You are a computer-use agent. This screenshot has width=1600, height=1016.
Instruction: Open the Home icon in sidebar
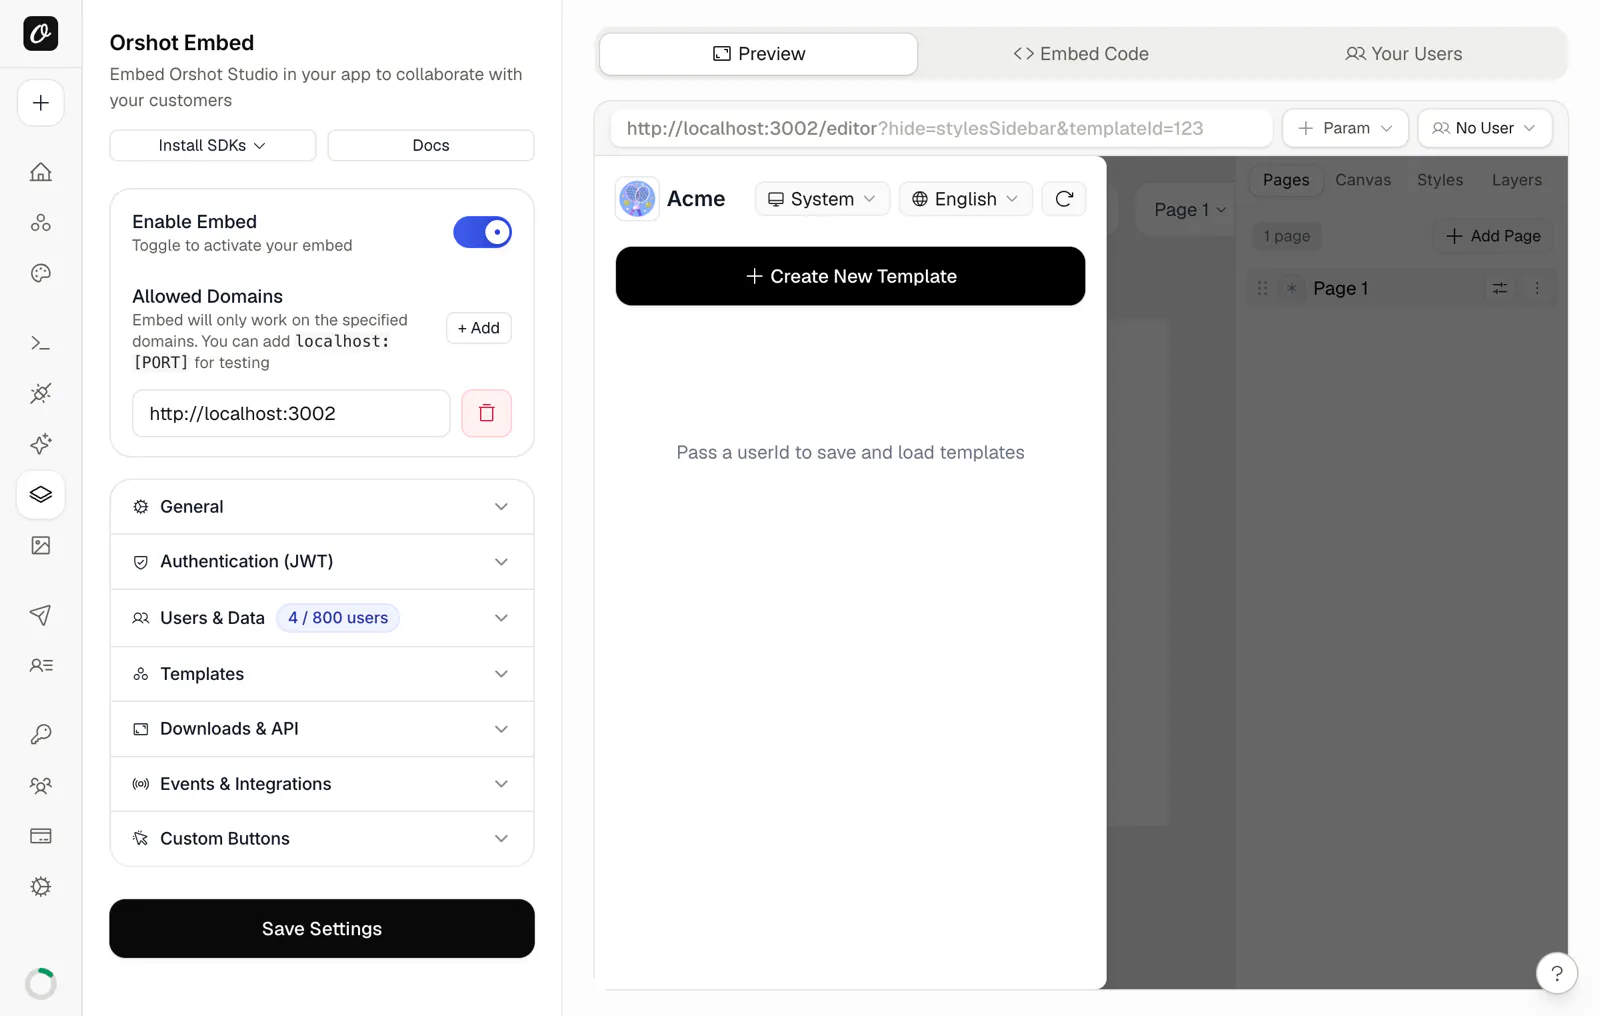coord(41,172)
